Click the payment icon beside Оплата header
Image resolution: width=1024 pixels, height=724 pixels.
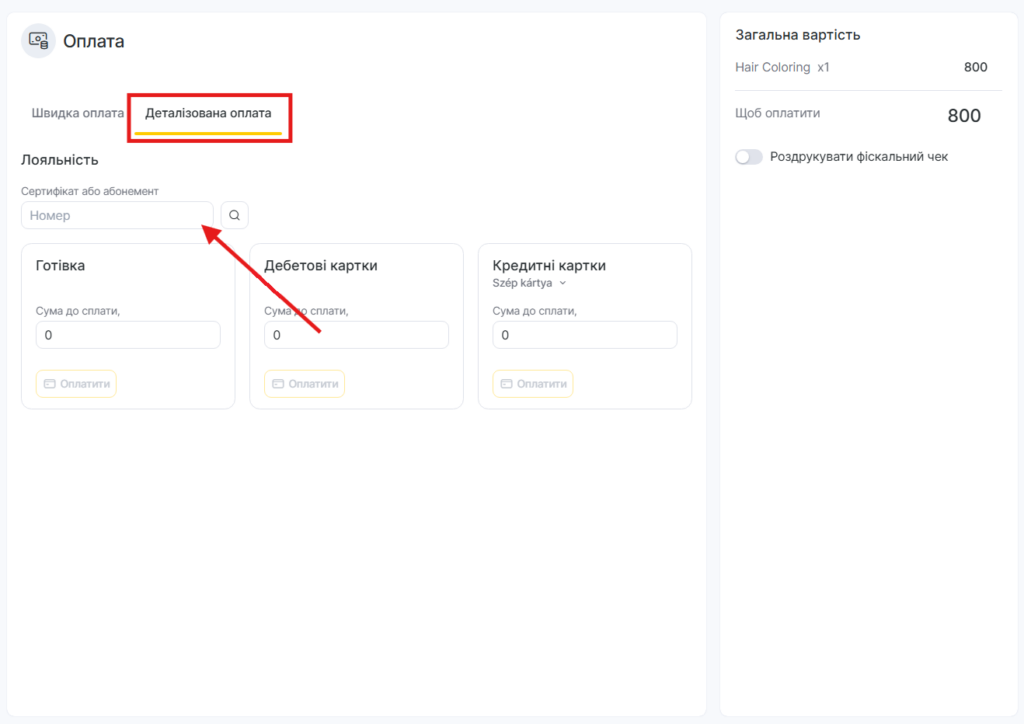[x=38, y=41]
